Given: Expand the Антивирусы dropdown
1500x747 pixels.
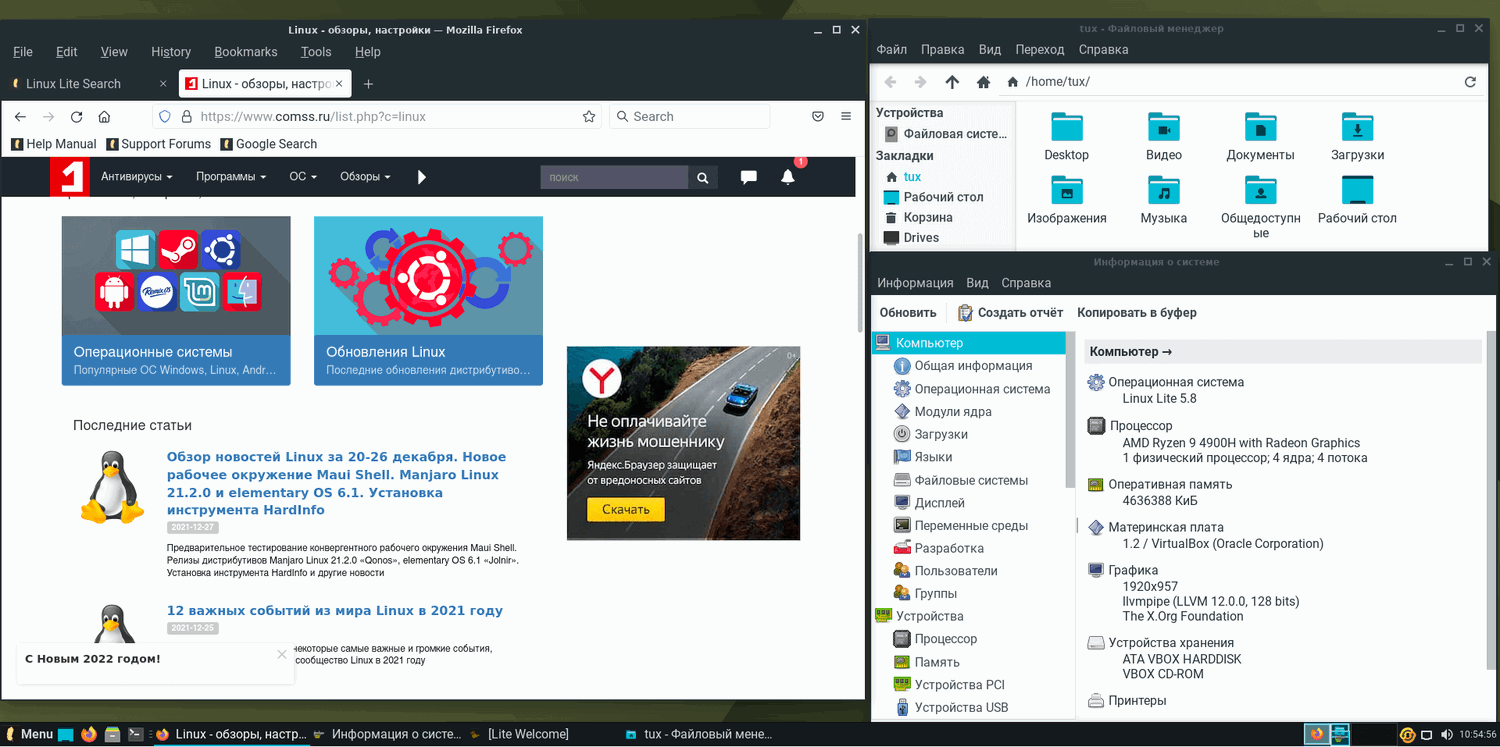Looking at the screenshot, I should point(137,177).
